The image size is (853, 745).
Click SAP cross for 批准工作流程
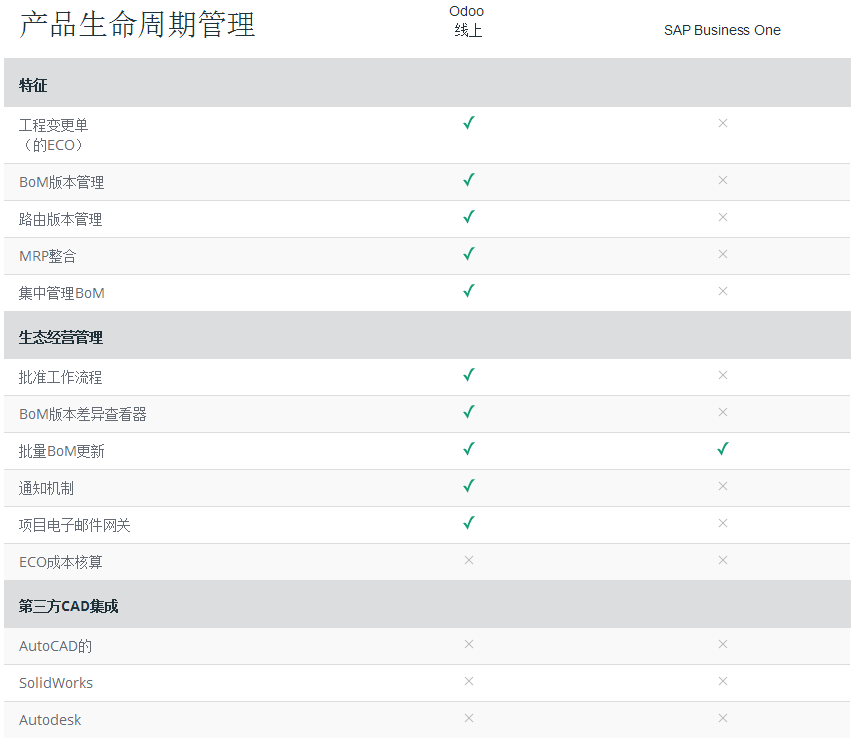point(723,375)
